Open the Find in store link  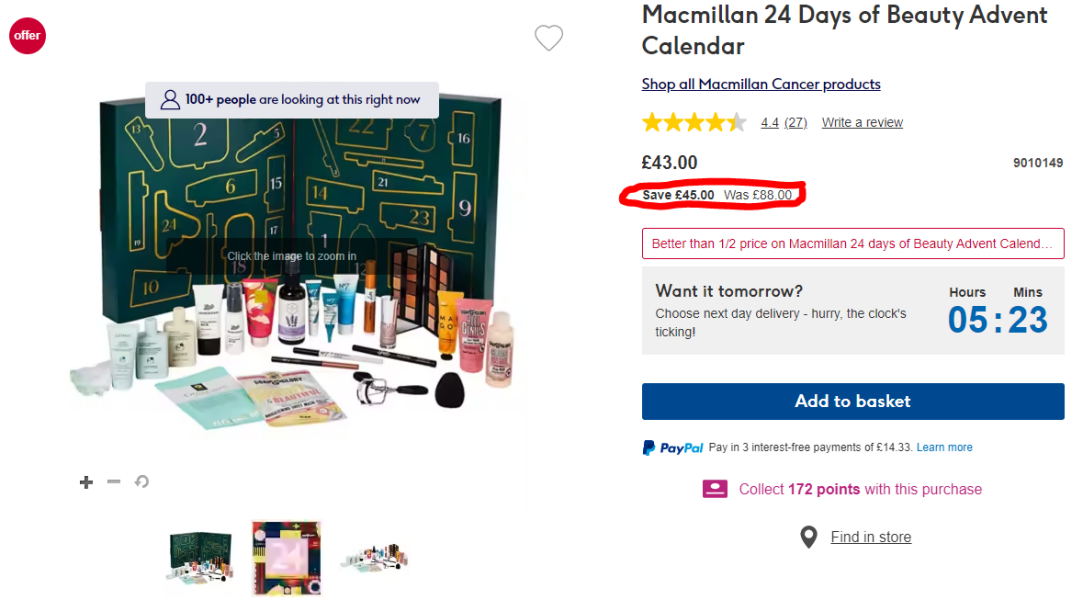tap(871, 537)
